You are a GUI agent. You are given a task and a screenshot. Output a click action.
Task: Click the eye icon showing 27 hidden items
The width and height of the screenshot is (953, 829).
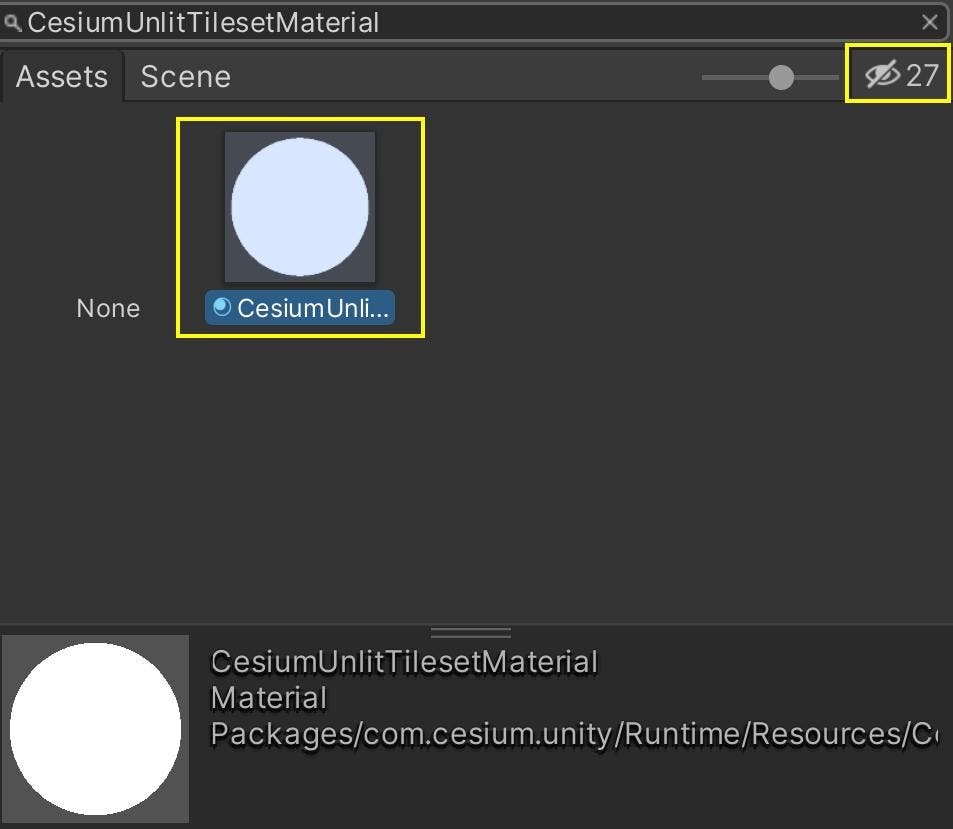pos(895,73)
